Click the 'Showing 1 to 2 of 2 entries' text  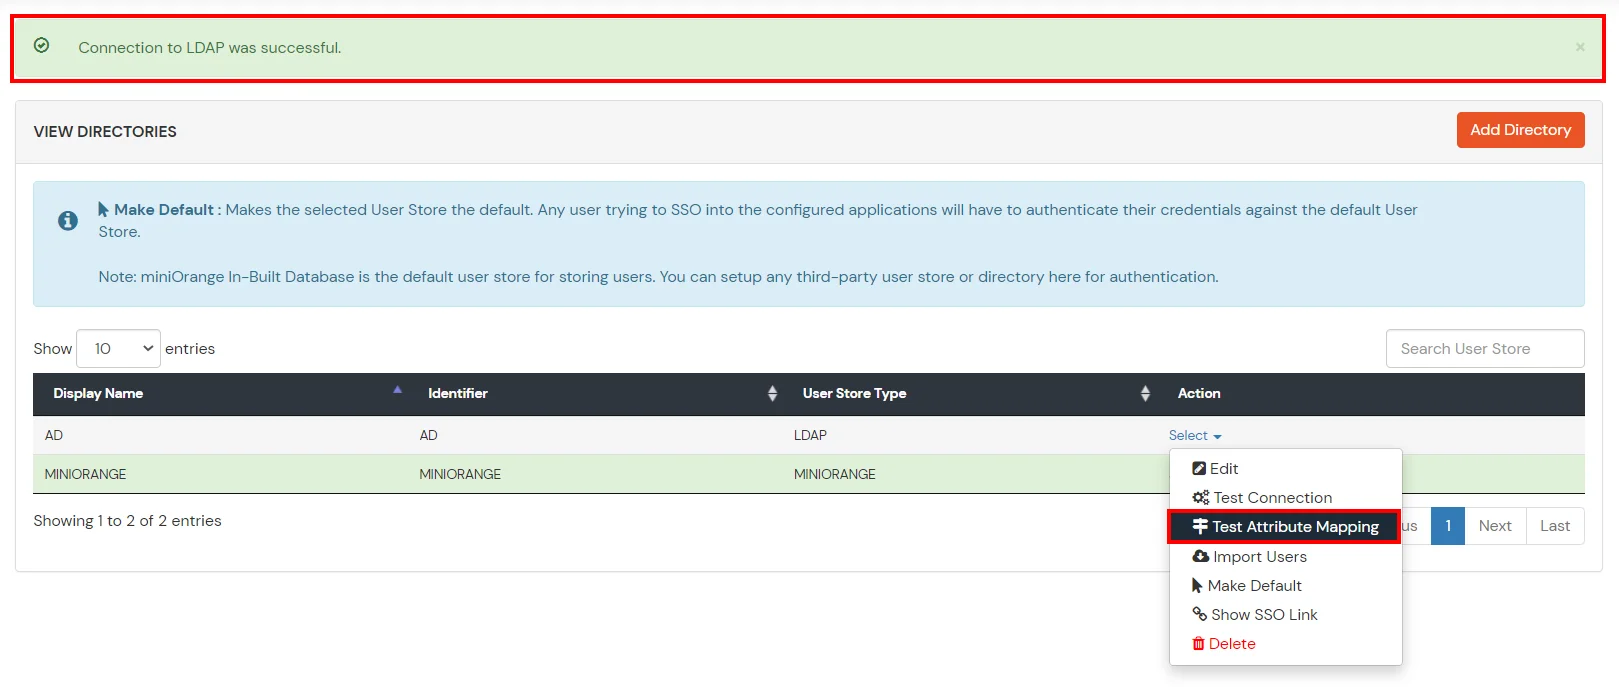point(127,521)
